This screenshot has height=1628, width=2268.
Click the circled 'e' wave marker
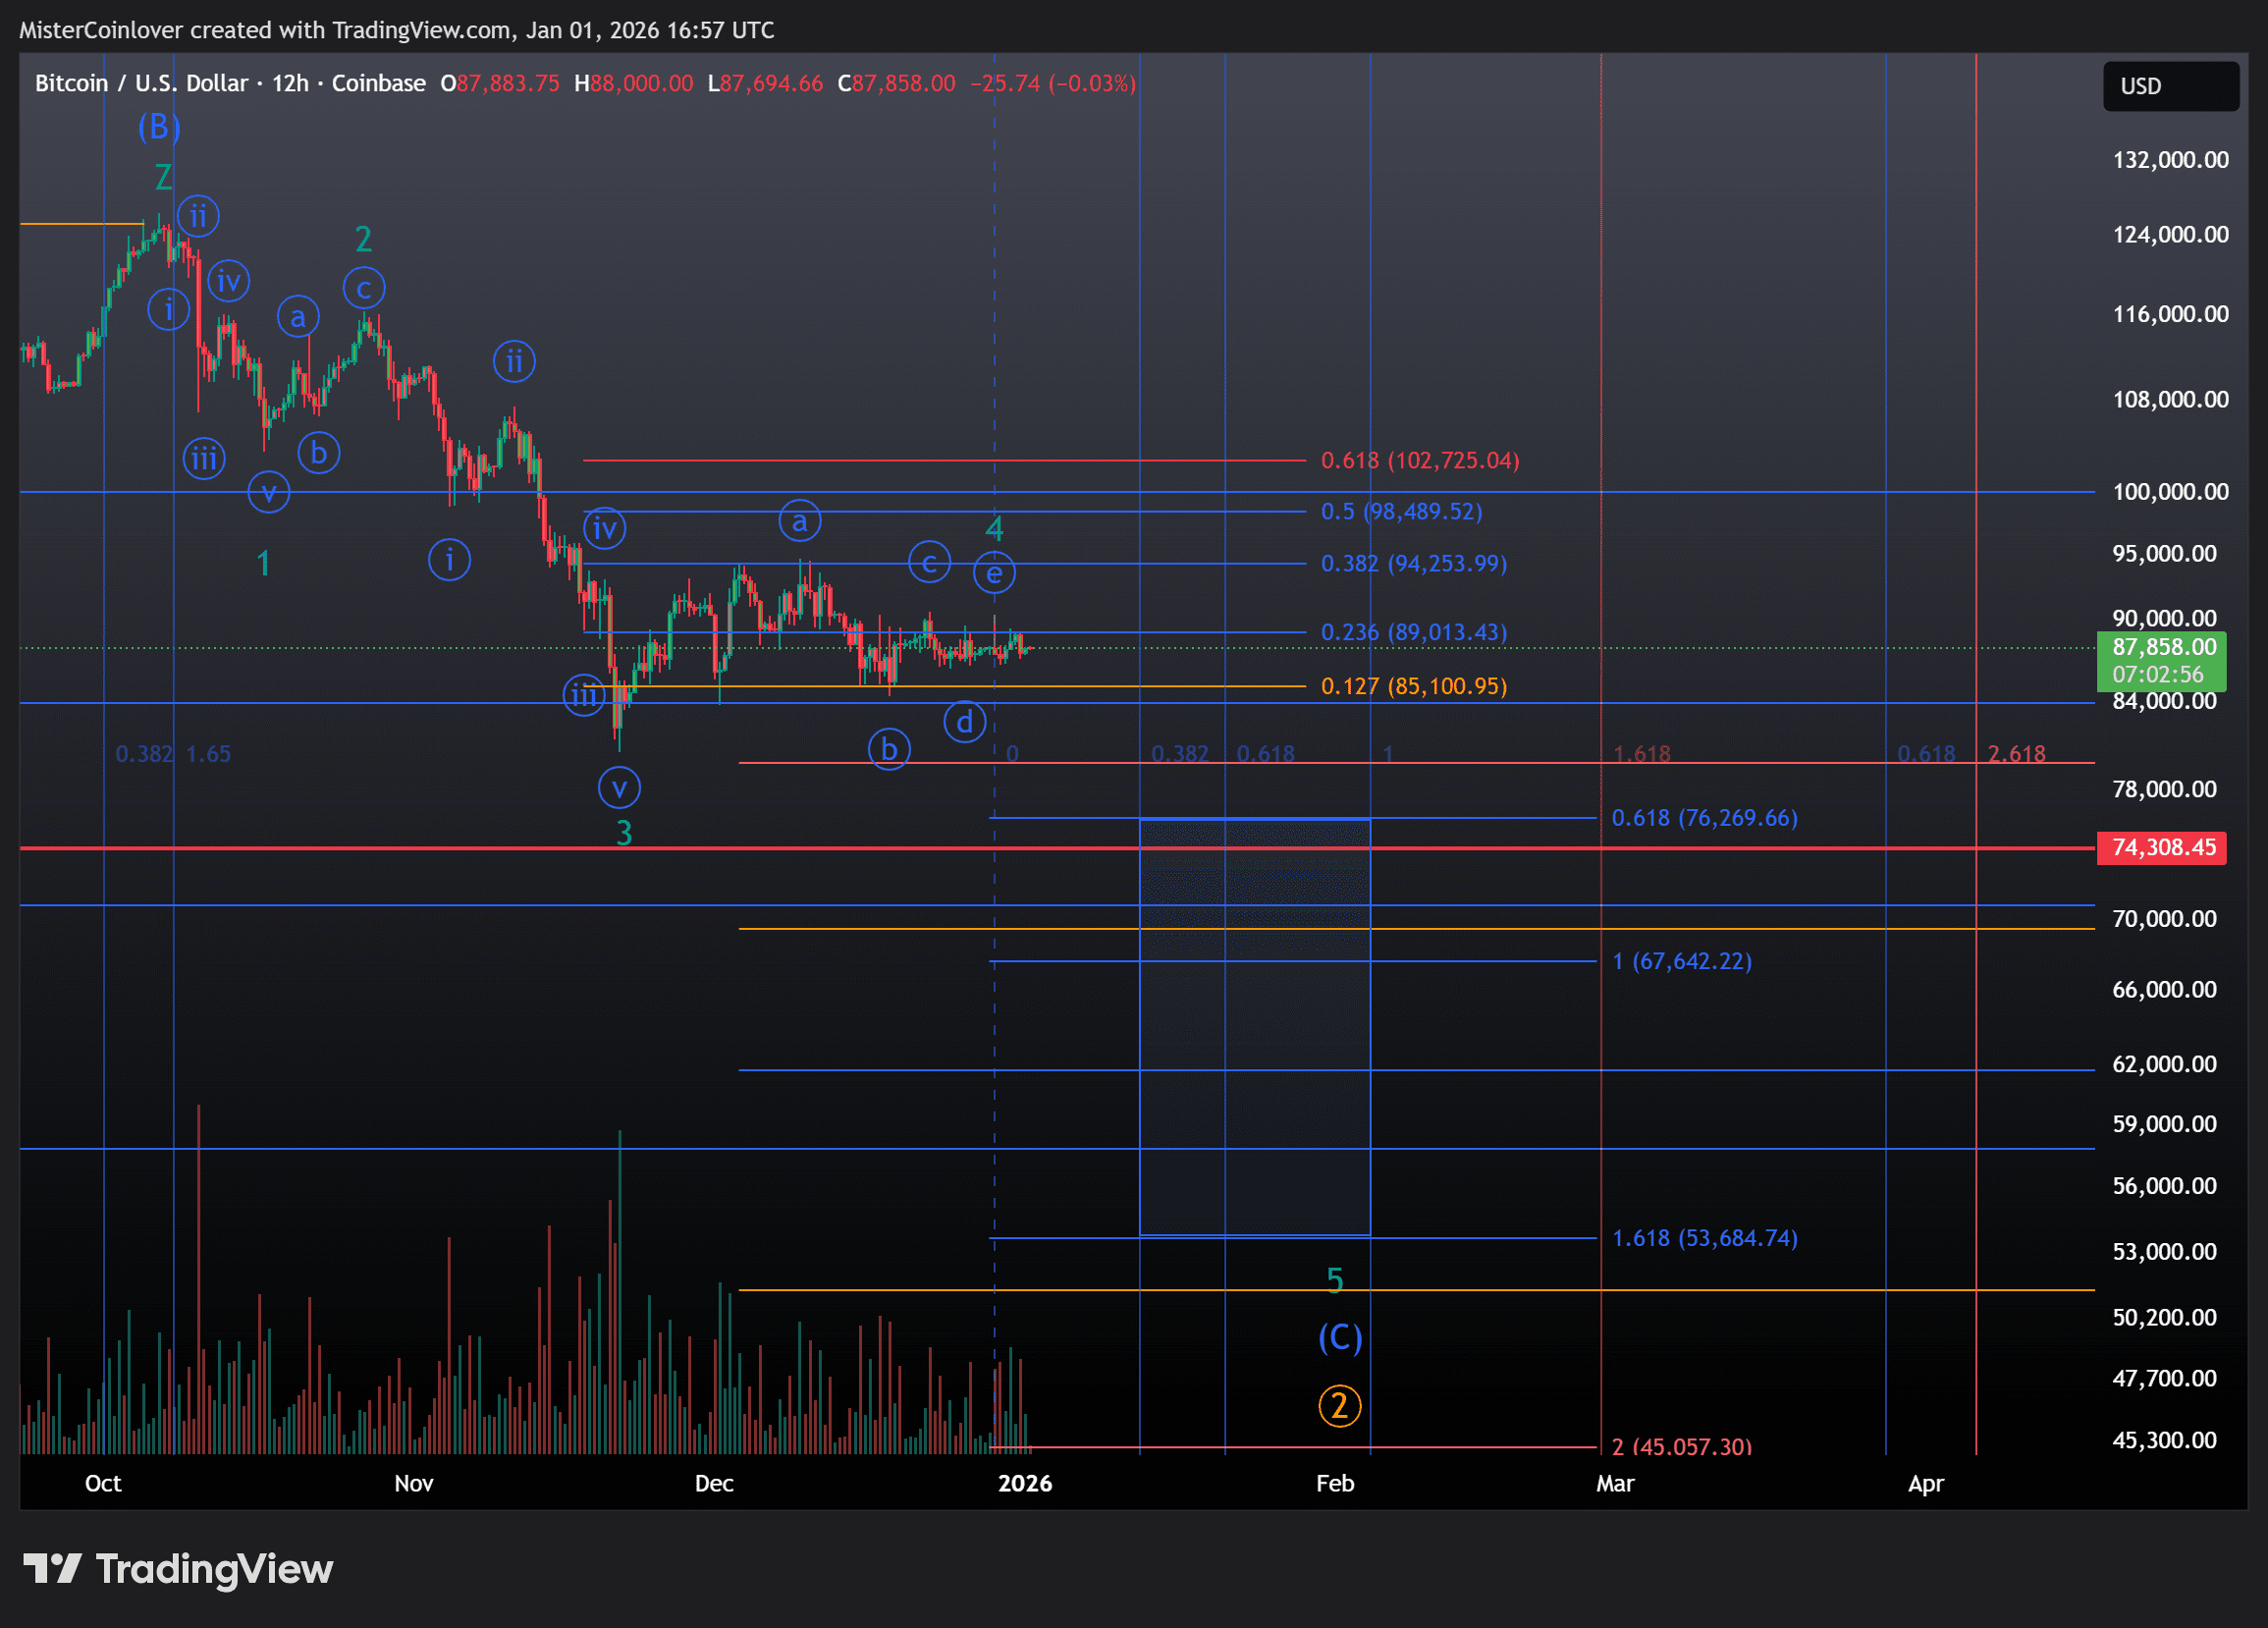tap(994, 573)
